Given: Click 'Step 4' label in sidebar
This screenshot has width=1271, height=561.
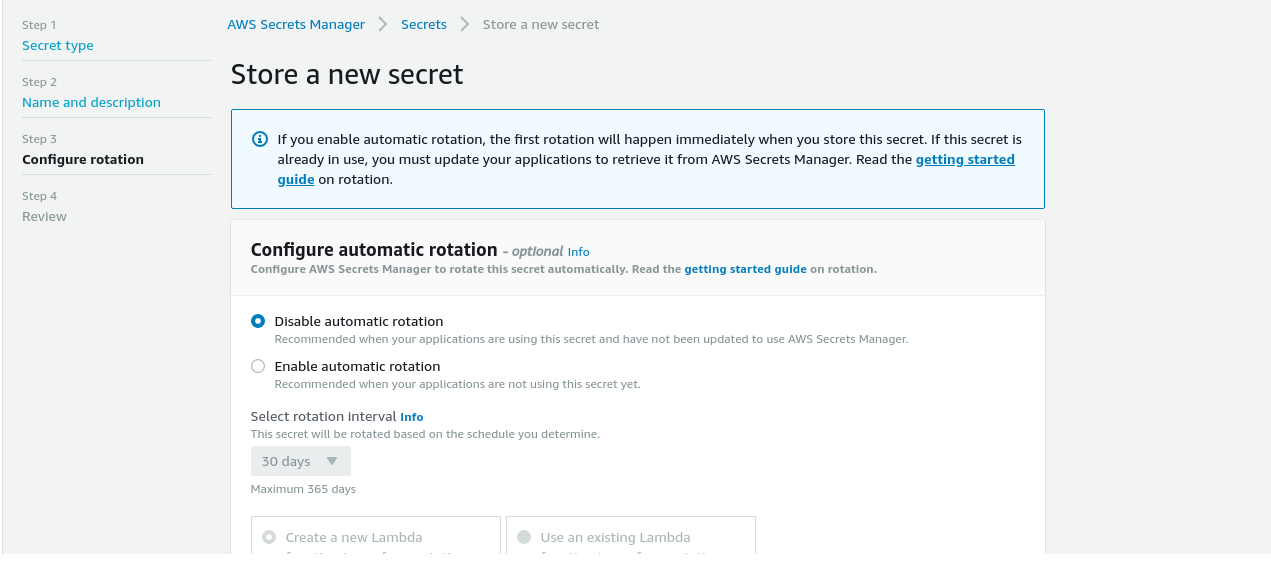Looking at the screenshot, I should [x=39, y=197].
